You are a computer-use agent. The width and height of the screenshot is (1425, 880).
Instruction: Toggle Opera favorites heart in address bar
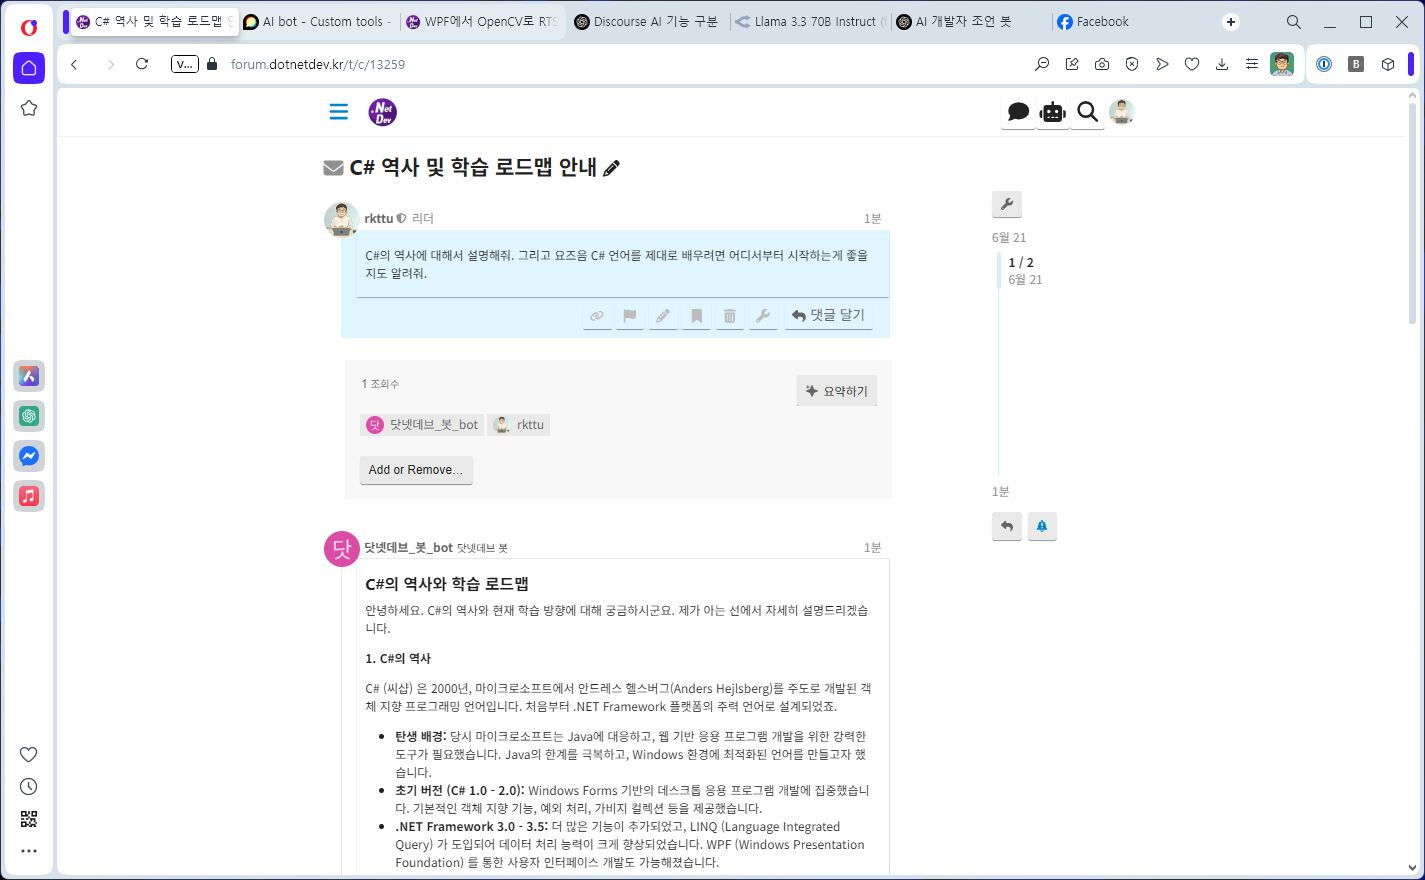(x=1192, y=64)
